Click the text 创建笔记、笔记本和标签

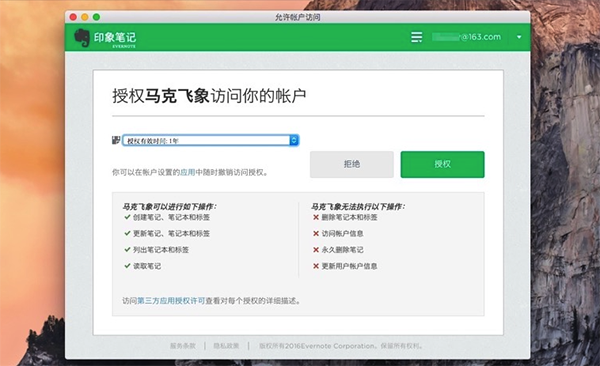click(x=171, y=217)
